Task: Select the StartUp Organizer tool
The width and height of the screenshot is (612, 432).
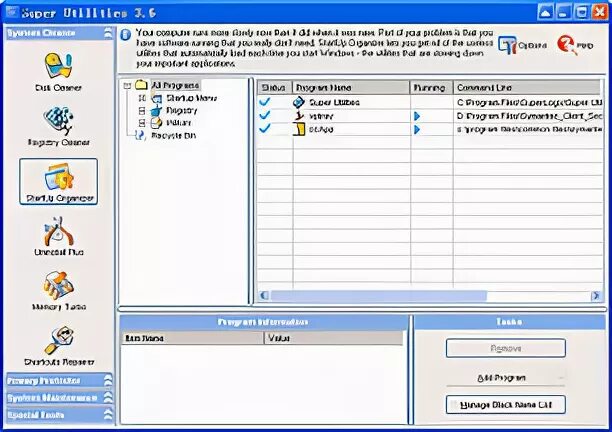Action: [59, 181]
